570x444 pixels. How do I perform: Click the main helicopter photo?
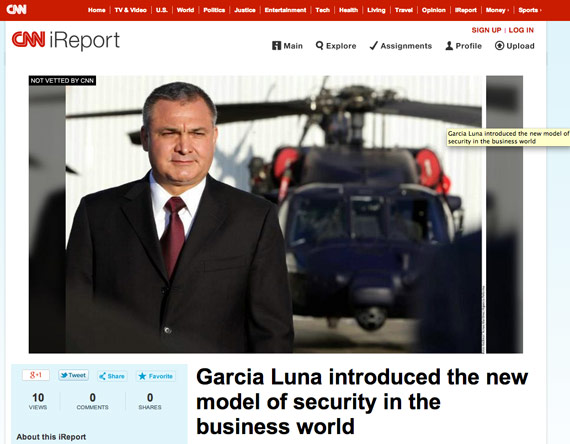point(274,214)
